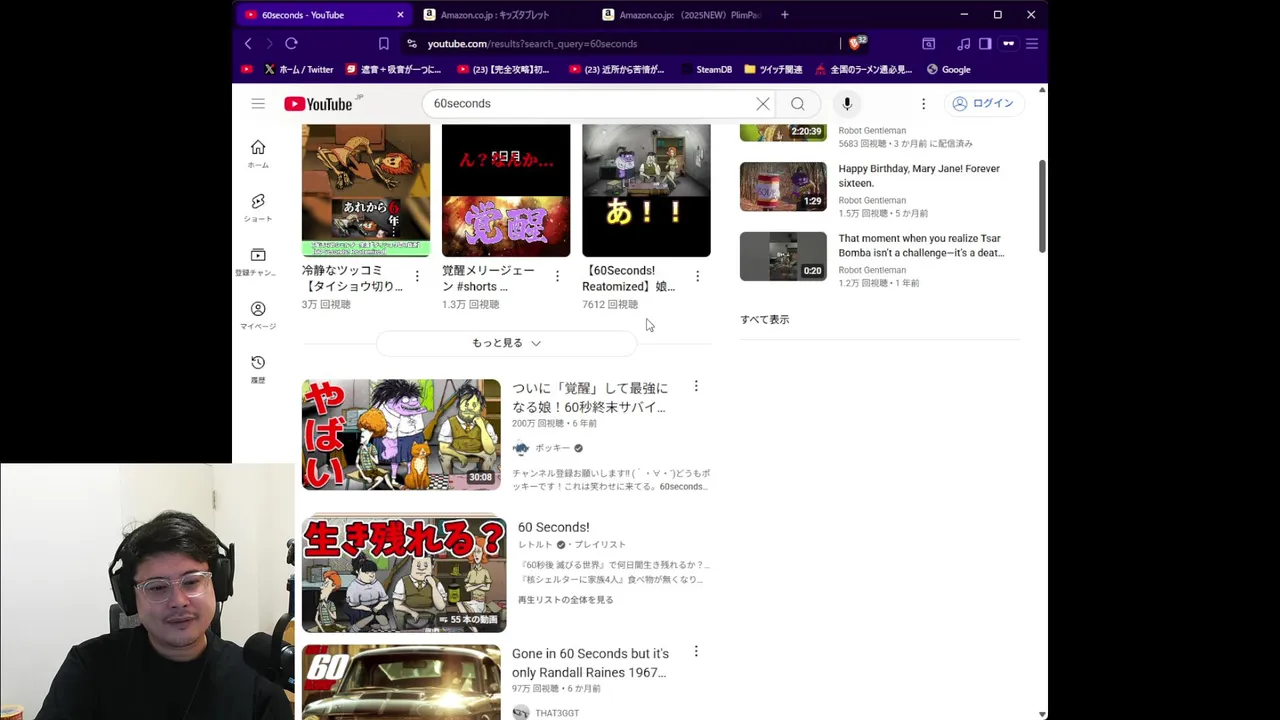Bookmark this page with the bookmark icon
This screenshot has width=1280, height=720.
click(x=383, y=43)
